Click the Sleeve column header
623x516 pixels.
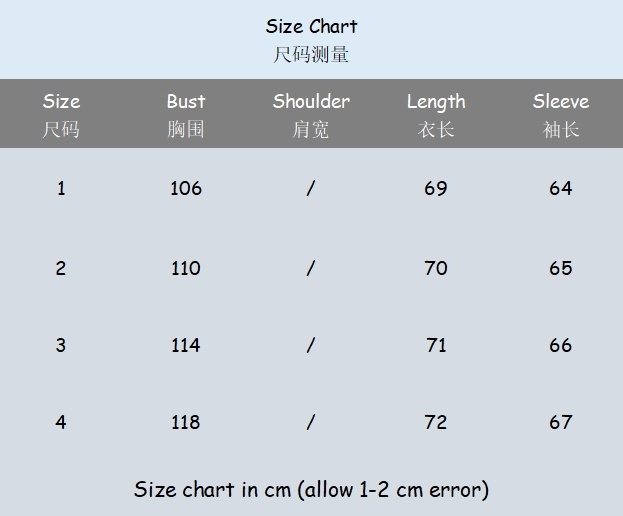pos(560,102)
